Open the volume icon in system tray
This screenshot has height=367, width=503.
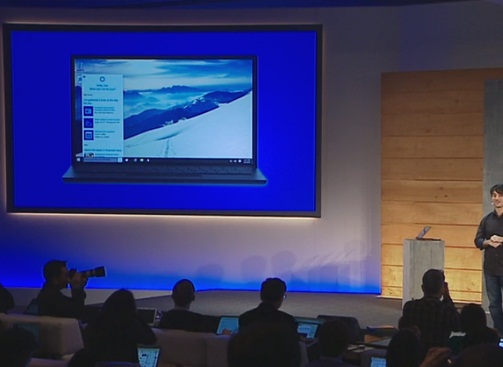[x=235, y=161]
